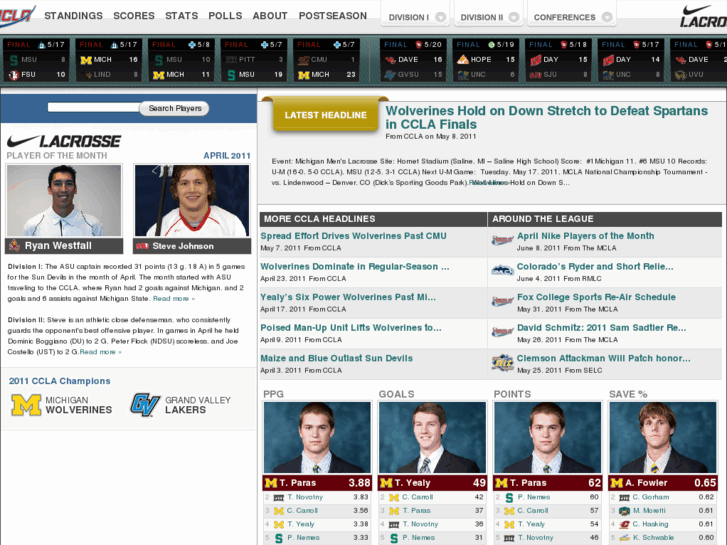
Task: Open Wolverines Dominate in Regular-Season article
Action: [x=355, y=266]
